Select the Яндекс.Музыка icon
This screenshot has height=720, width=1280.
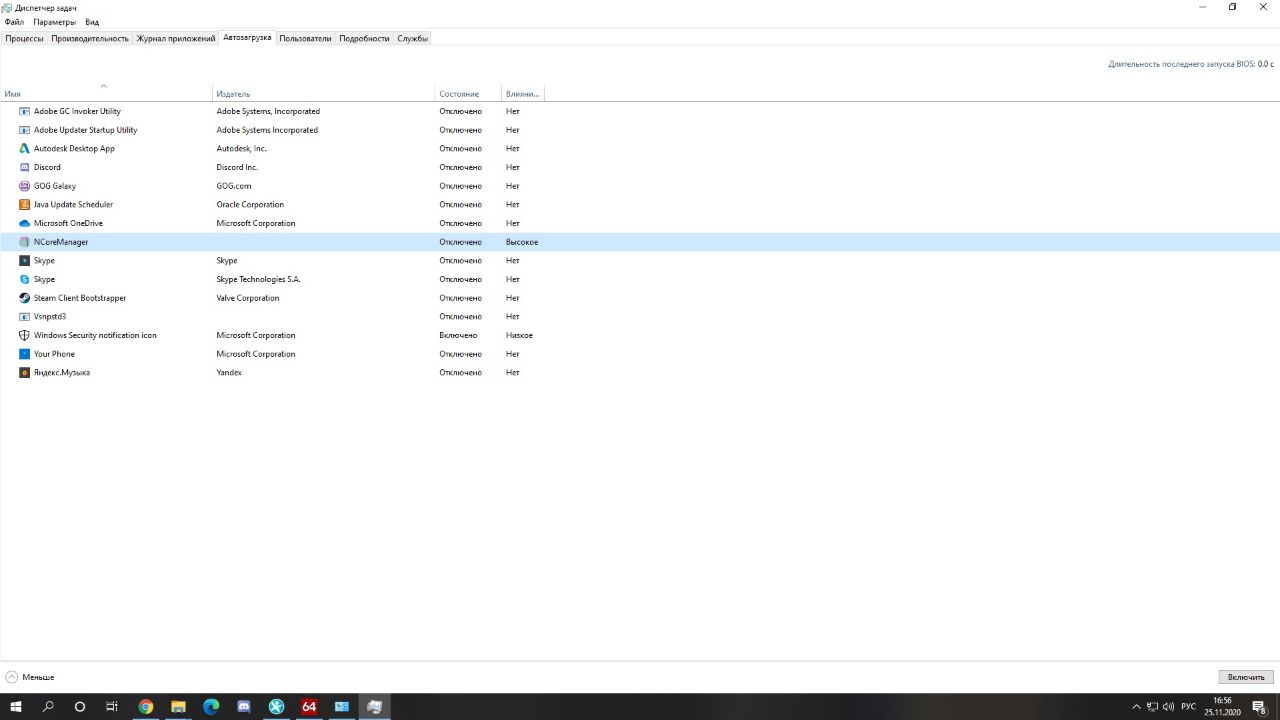pos(25,373)
